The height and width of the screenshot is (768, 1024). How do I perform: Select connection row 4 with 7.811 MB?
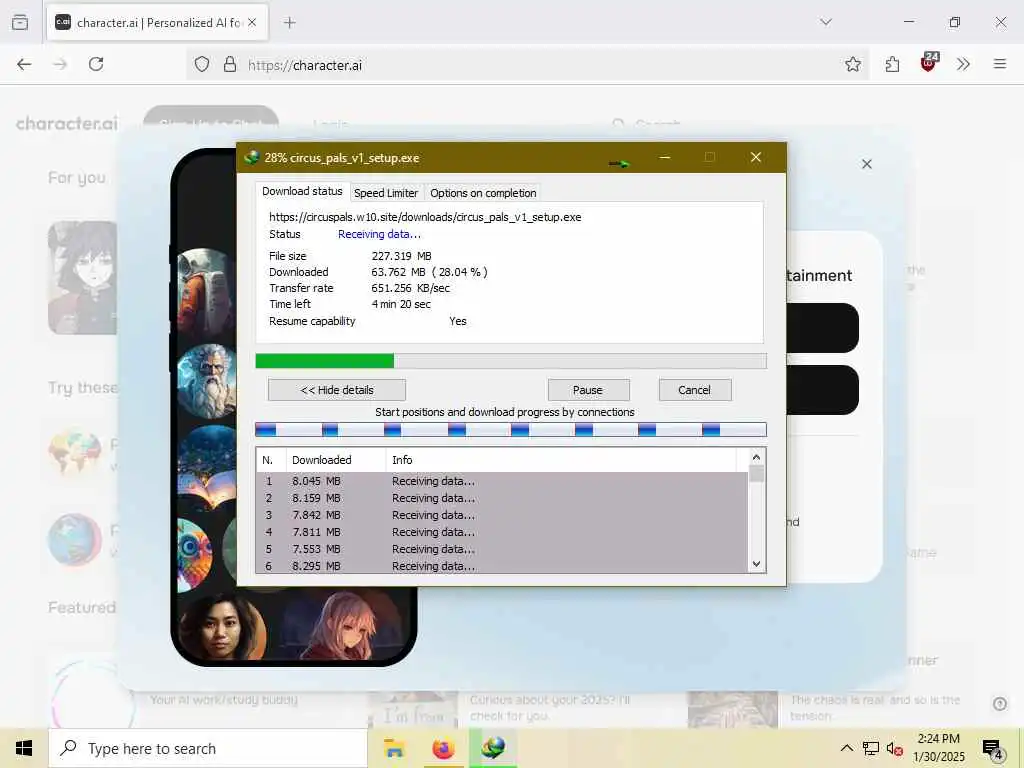click(502, 532)
